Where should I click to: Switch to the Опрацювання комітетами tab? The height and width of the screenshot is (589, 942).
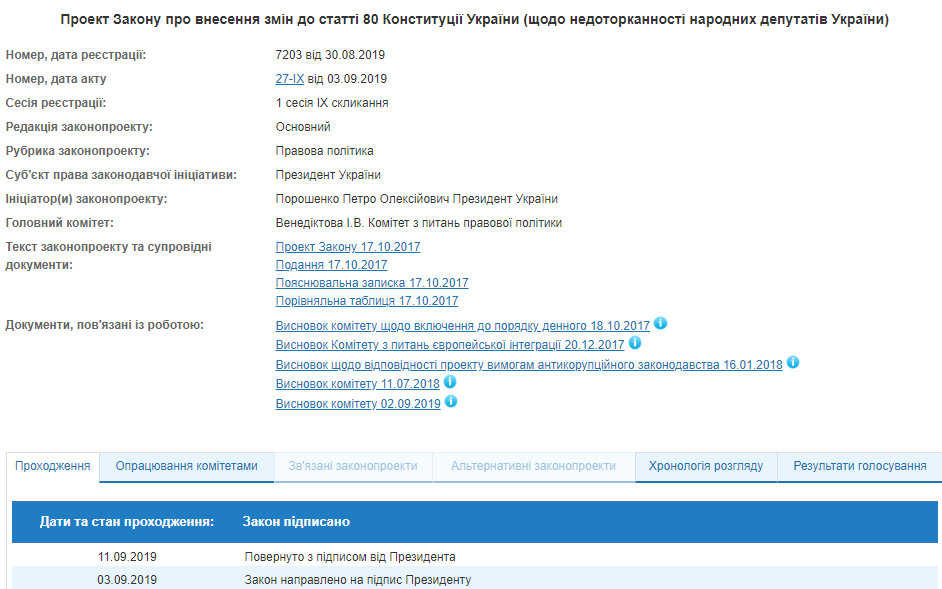(186, 465)
